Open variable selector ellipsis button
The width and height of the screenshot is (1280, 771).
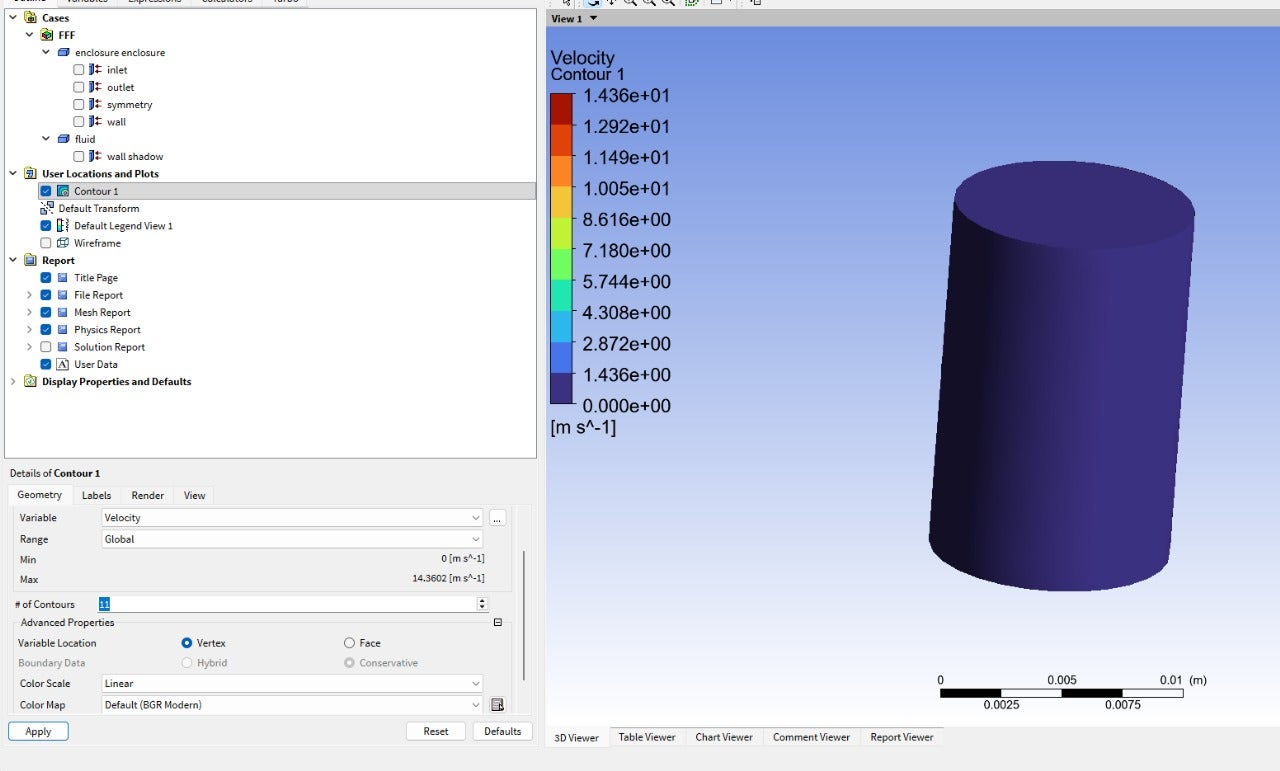497,518
